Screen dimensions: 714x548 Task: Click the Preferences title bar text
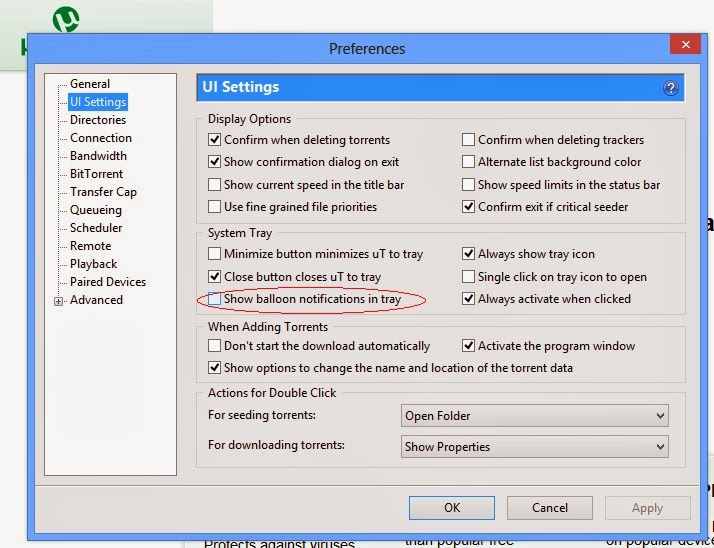(x=367, y=49)
